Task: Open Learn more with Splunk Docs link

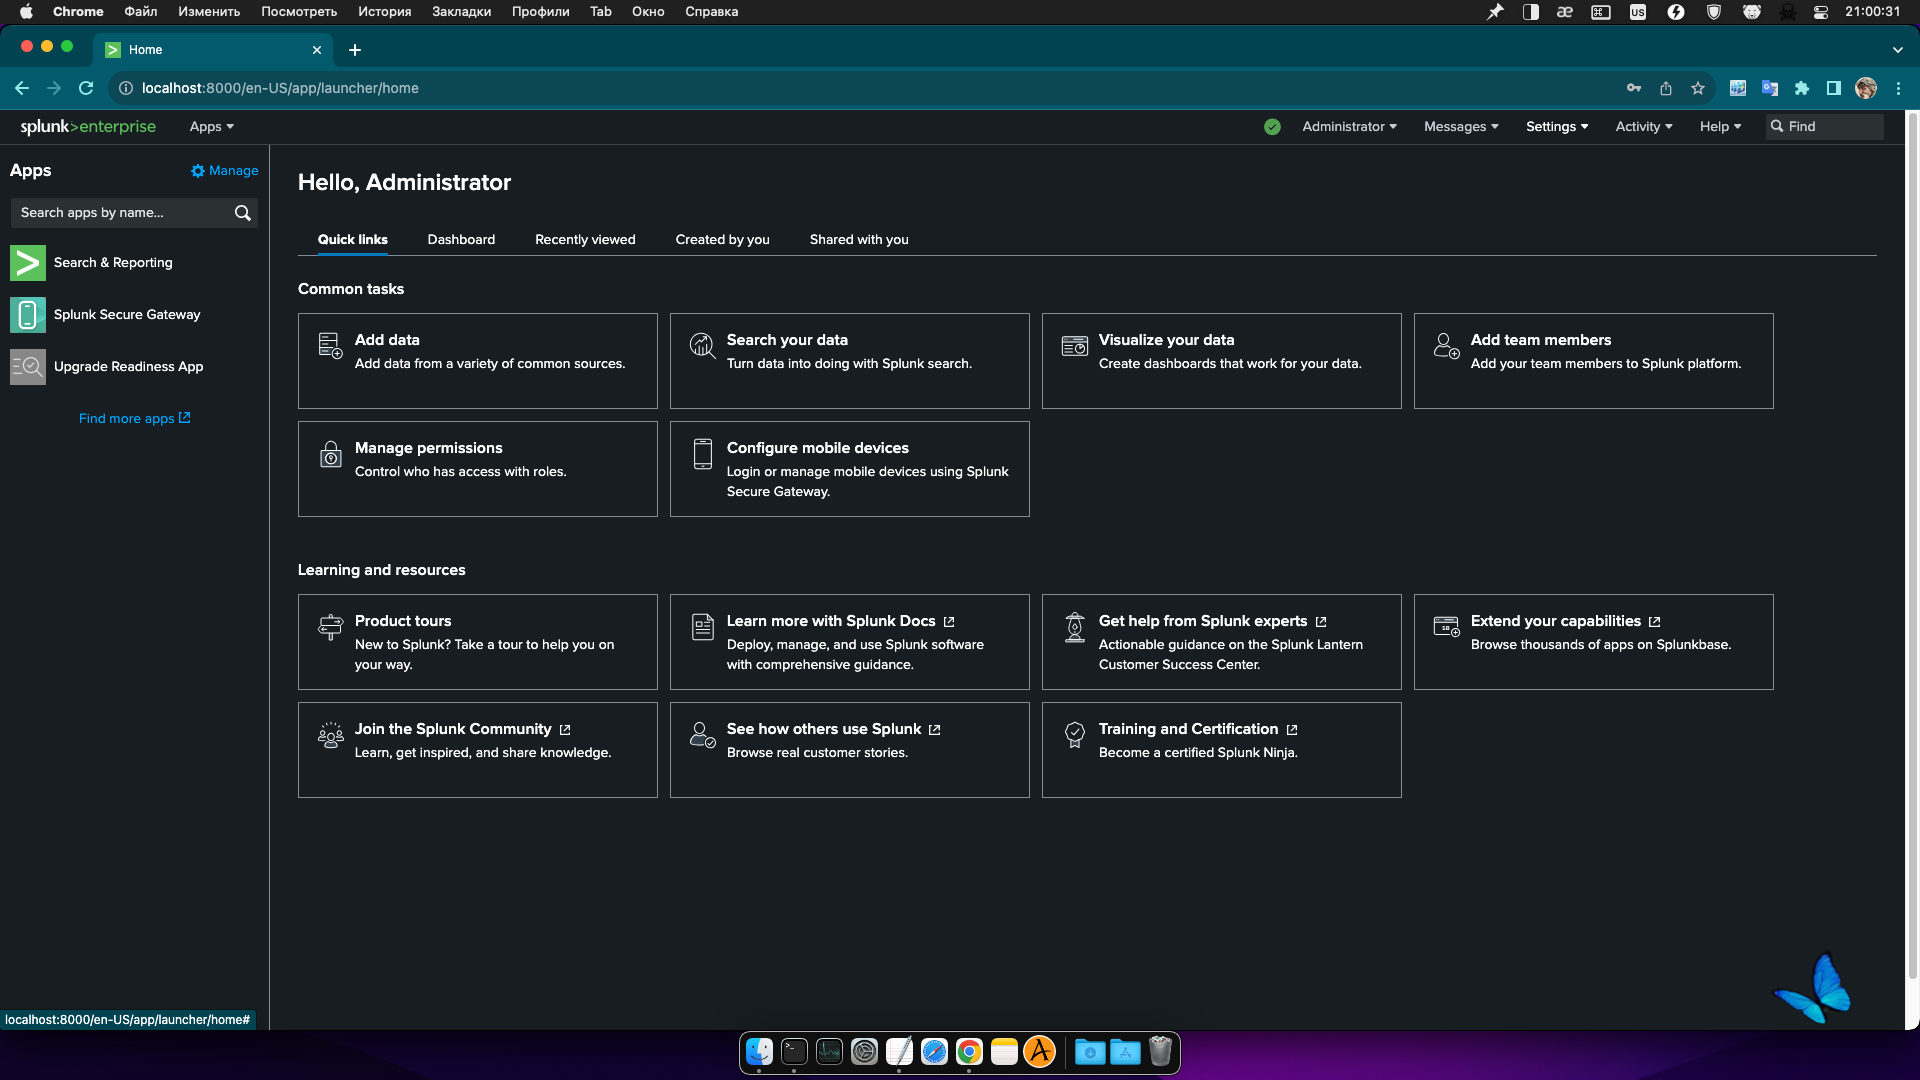Action: point(831,621)
